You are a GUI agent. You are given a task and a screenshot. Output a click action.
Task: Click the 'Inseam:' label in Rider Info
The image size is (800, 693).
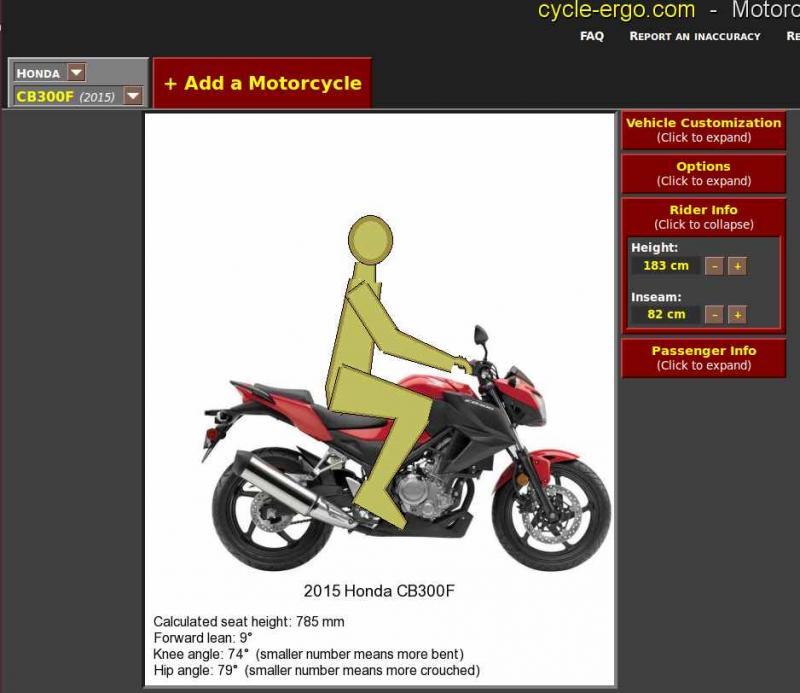click(656, 297)
